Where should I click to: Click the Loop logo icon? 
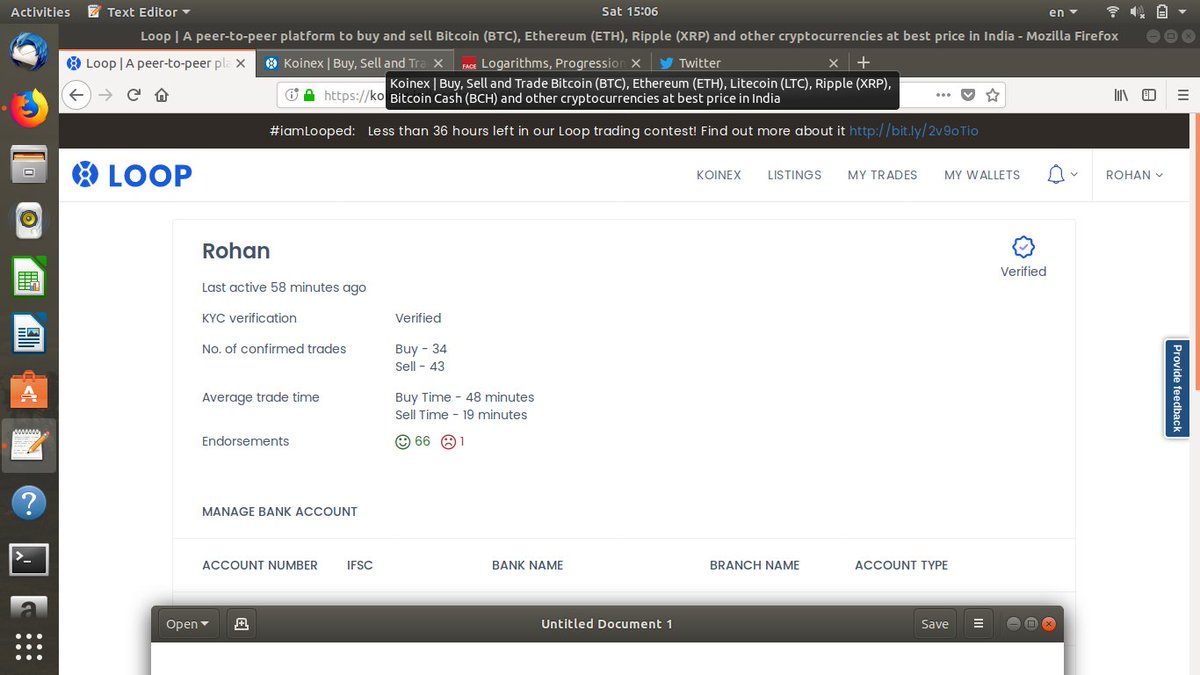pyautogui.click(x=83, y=174)
